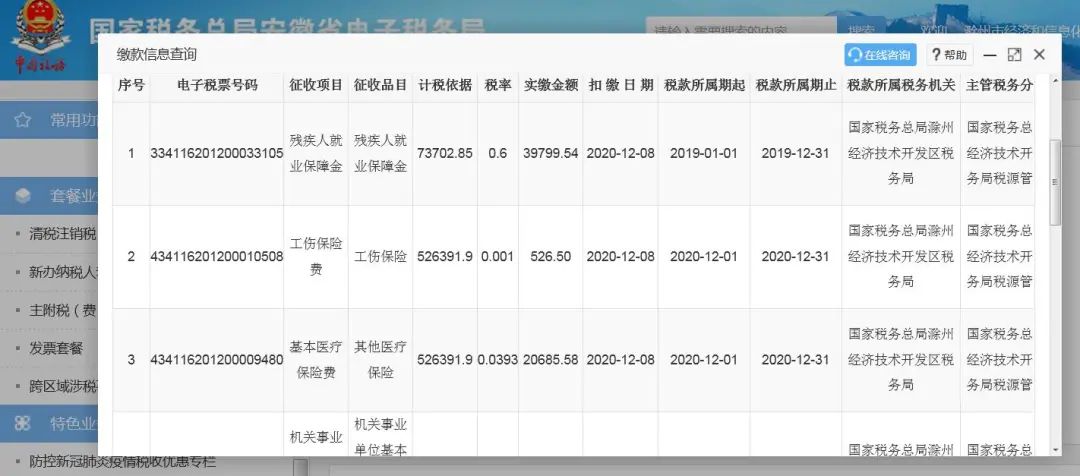1080x476 pixels.
Task: Click the scroll down arrow of table
Action: [1056, 449]
